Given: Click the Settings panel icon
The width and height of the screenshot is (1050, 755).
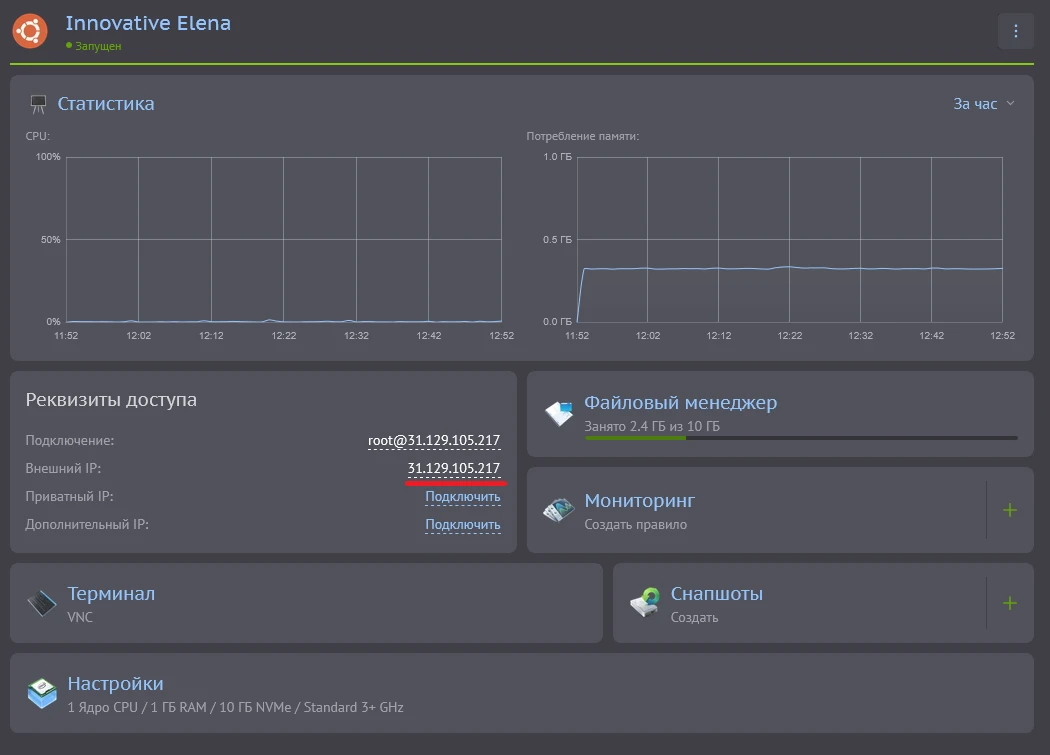Looking at the screenshot, I should point(42,694).
